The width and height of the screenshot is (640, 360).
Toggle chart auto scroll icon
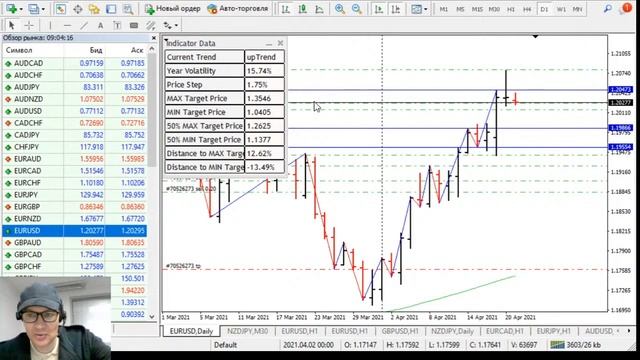click(x=379, y=9)
